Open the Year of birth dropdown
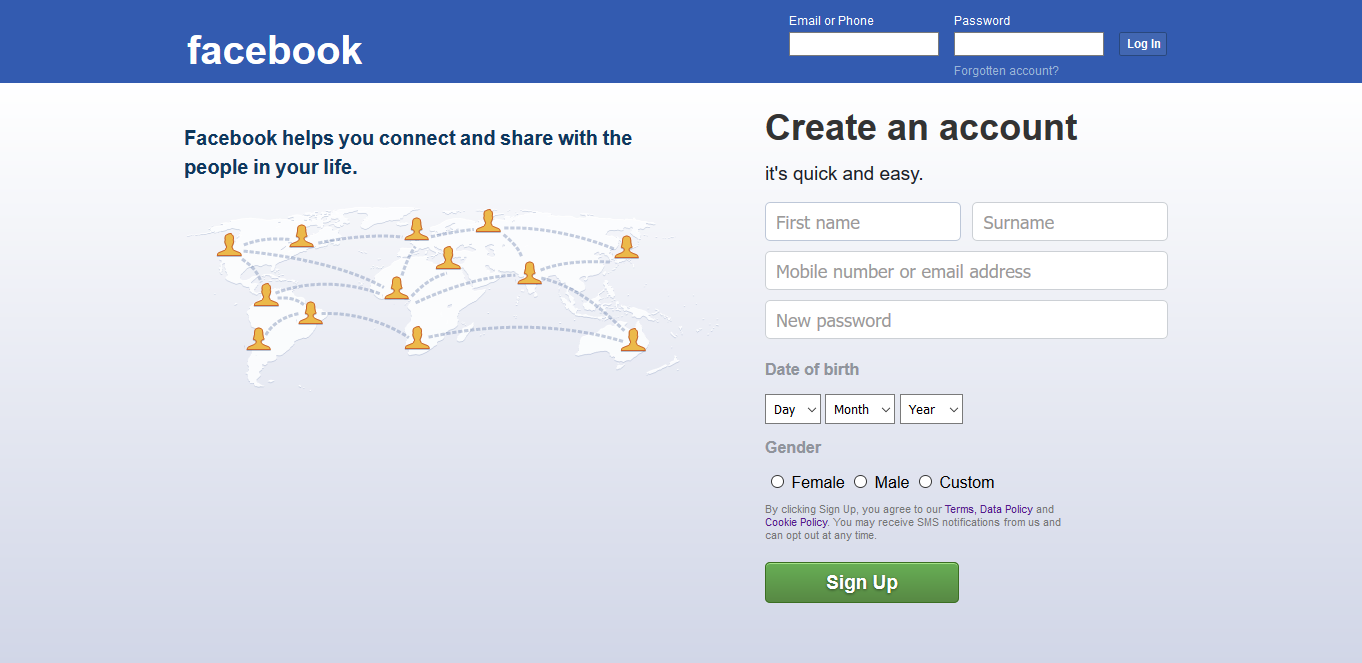The image size is (1362, 663). click(x=930, y=409)
